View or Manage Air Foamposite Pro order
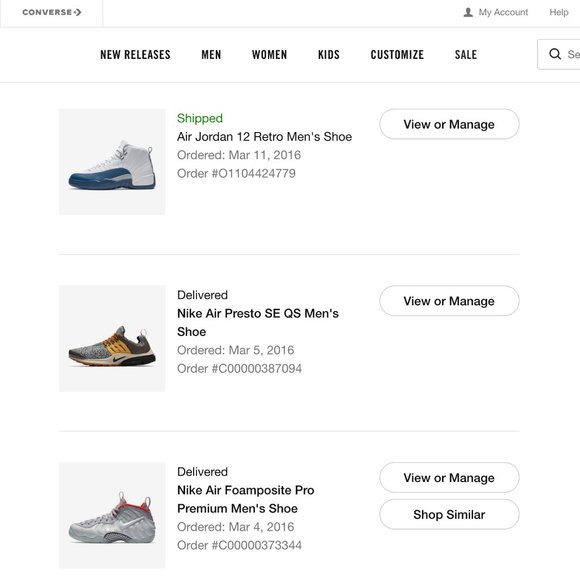This screenshot has height=580, width=580. click(449, 478)
